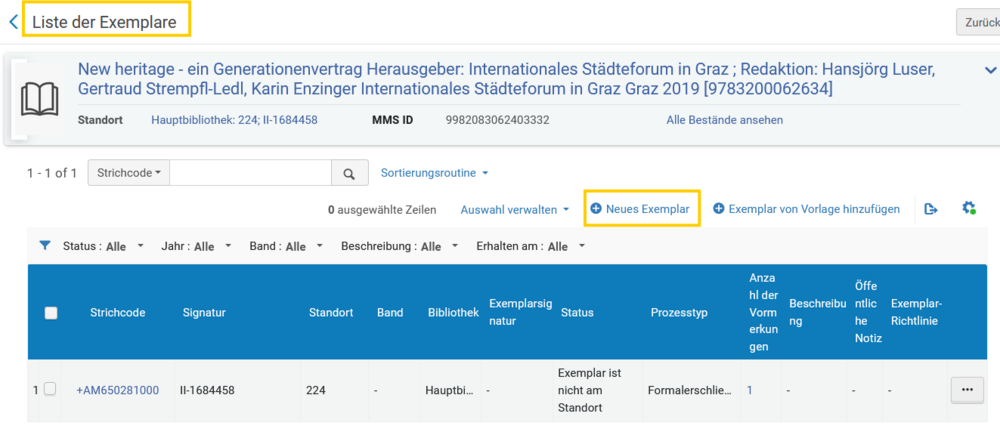The image size is (1000, 435).
Task: Click the Strichcode column header
Action: pos(117,313)
